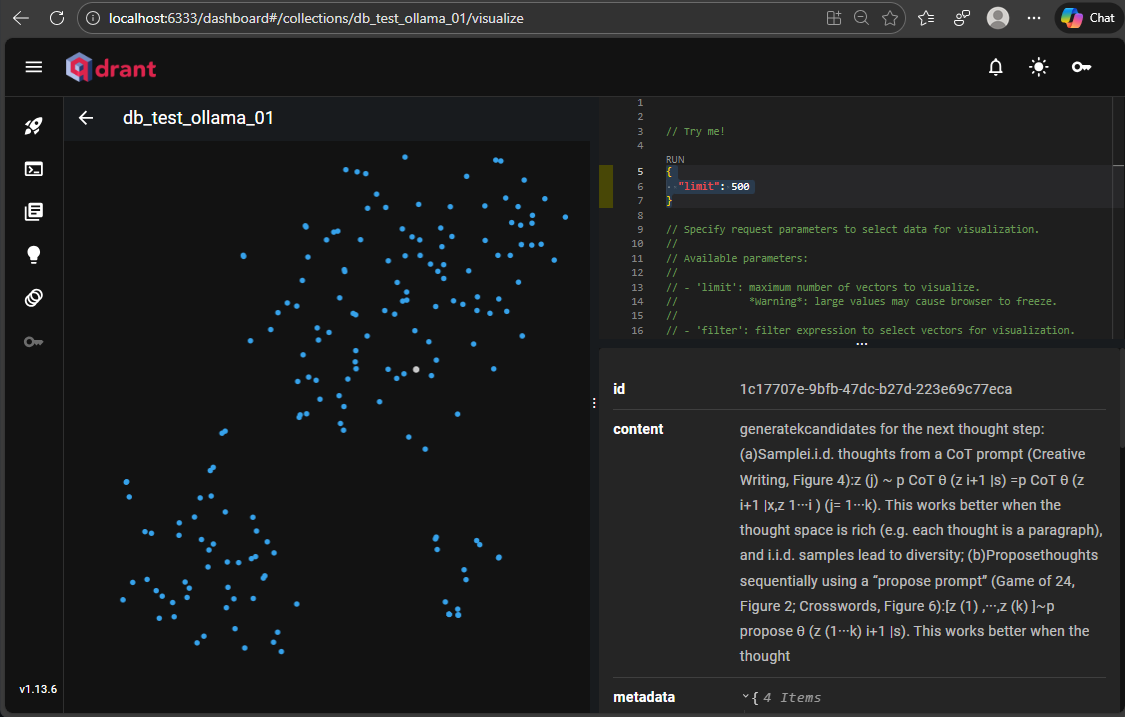Click the horizontal editor split handle
1125x717 pixels.
(861, 344)
